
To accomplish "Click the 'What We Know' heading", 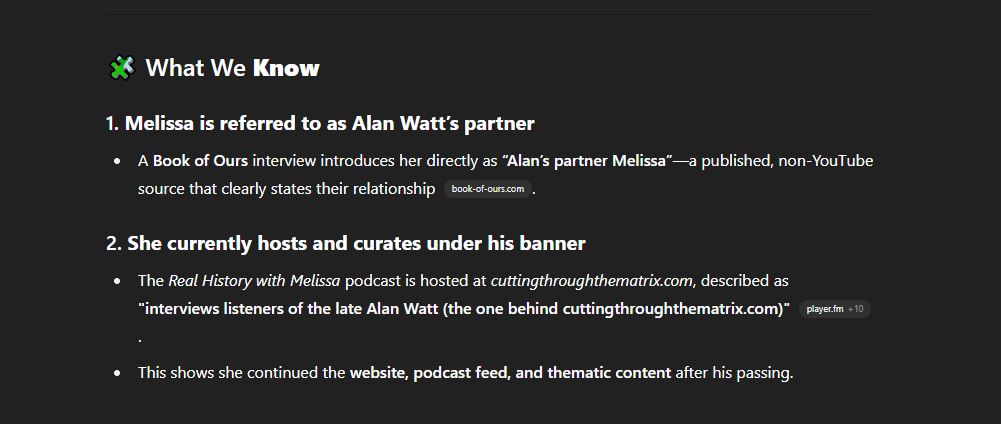I will click(232, 68).
